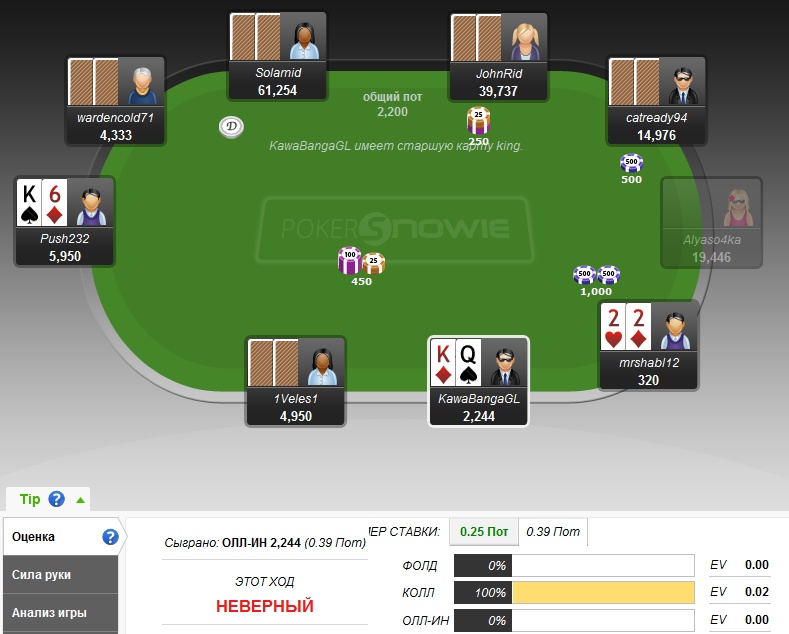This screenshot has width=789, height=634.
Task: Click the 1,000 chip stack bet
Action: (x=596, y=281)
